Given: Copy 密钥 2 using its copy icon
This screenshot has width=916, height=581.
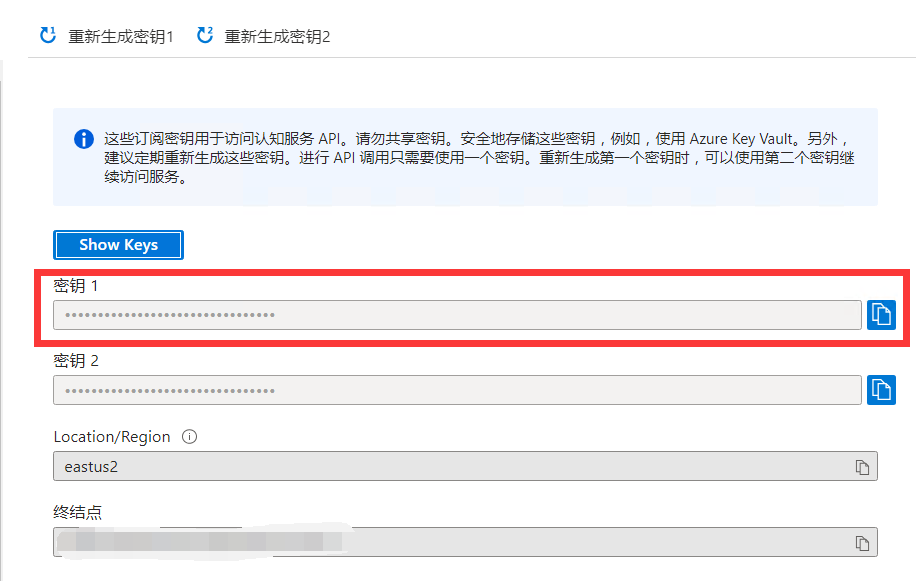Looking at the screenshot, I should pyautogui.click(x=881, y=389).
